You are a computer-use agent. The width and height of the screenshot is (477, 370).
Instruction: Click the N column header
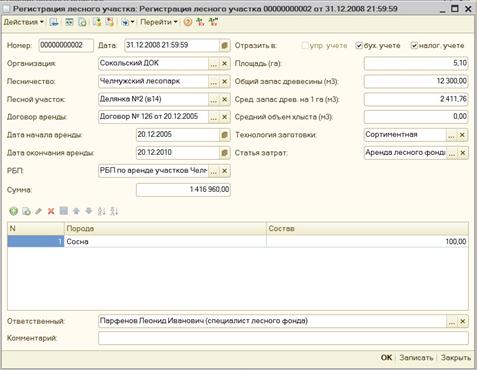pos(36,229)
